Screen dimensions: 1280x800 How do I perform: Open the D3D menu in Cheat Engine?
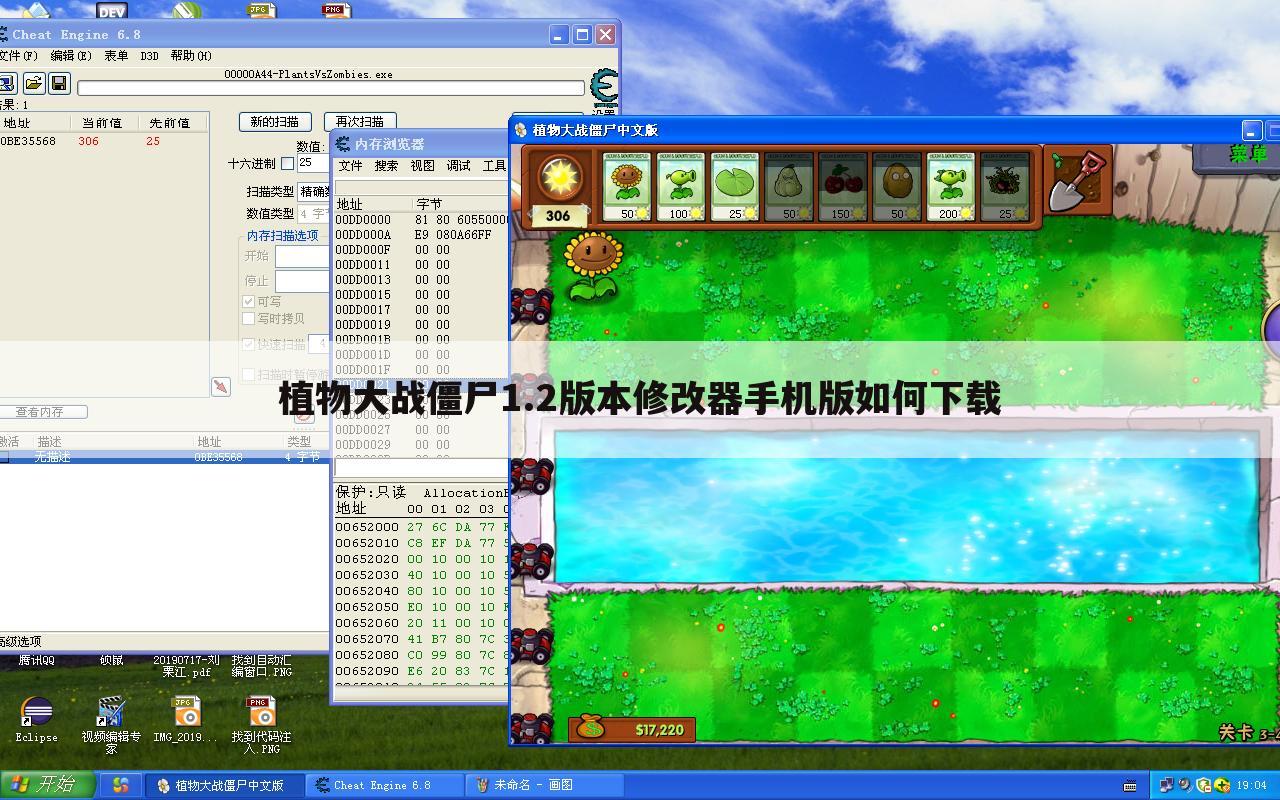click(x=149, y=56)
